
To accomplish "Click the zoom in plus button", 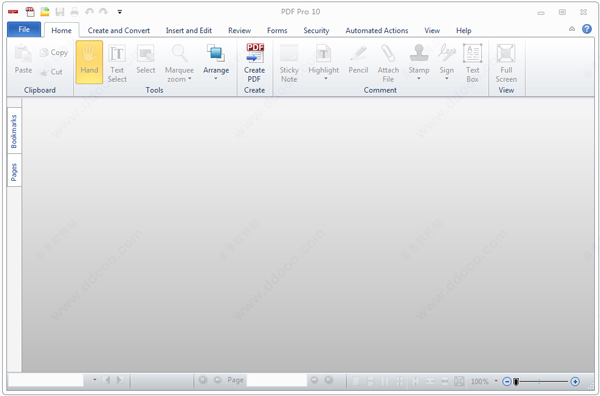I will pos(575,381).
